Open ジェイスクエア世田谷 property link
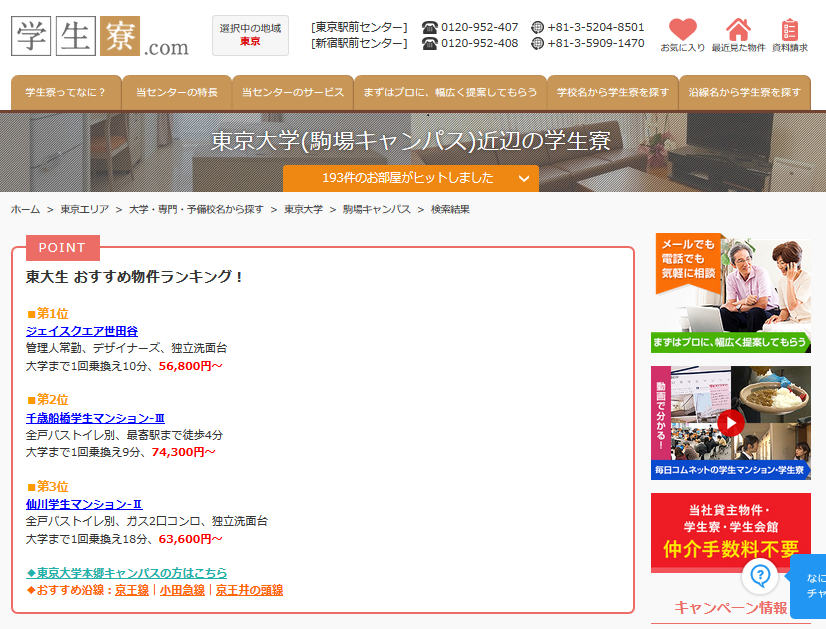826x629 pixels. 82,331
